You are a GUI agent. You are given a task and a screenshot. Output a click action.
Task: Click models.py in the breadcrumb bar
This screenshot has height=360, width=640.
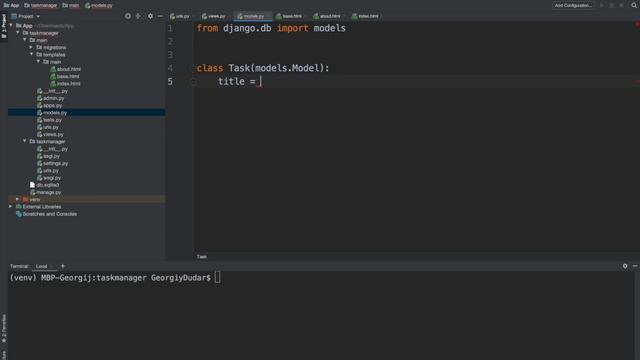coord(99,5)
